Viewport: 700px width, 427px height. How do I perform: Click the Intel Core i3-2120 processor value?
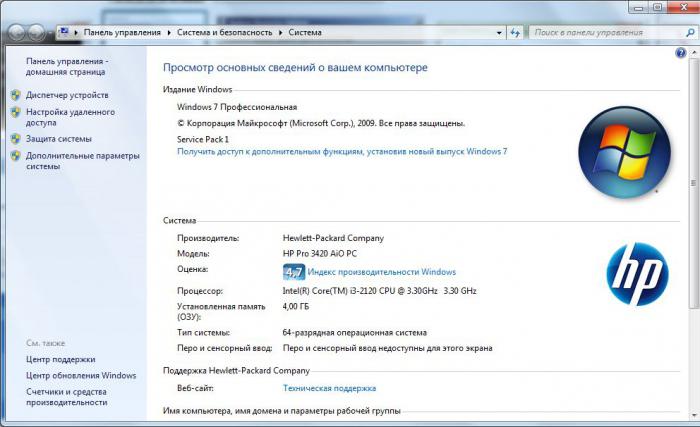coord(379,291)
